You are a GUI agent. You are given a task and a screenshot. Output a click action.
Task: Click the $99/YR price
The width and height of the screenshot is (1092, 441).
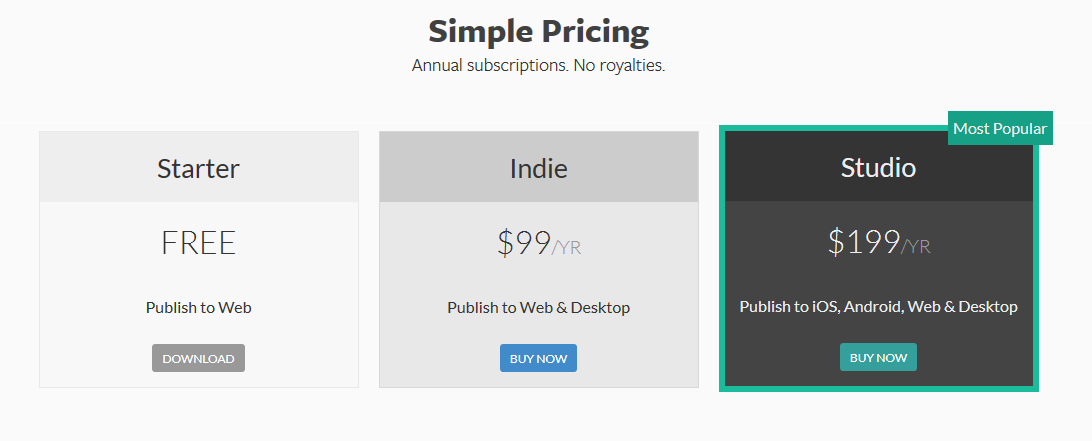(538, 243)
